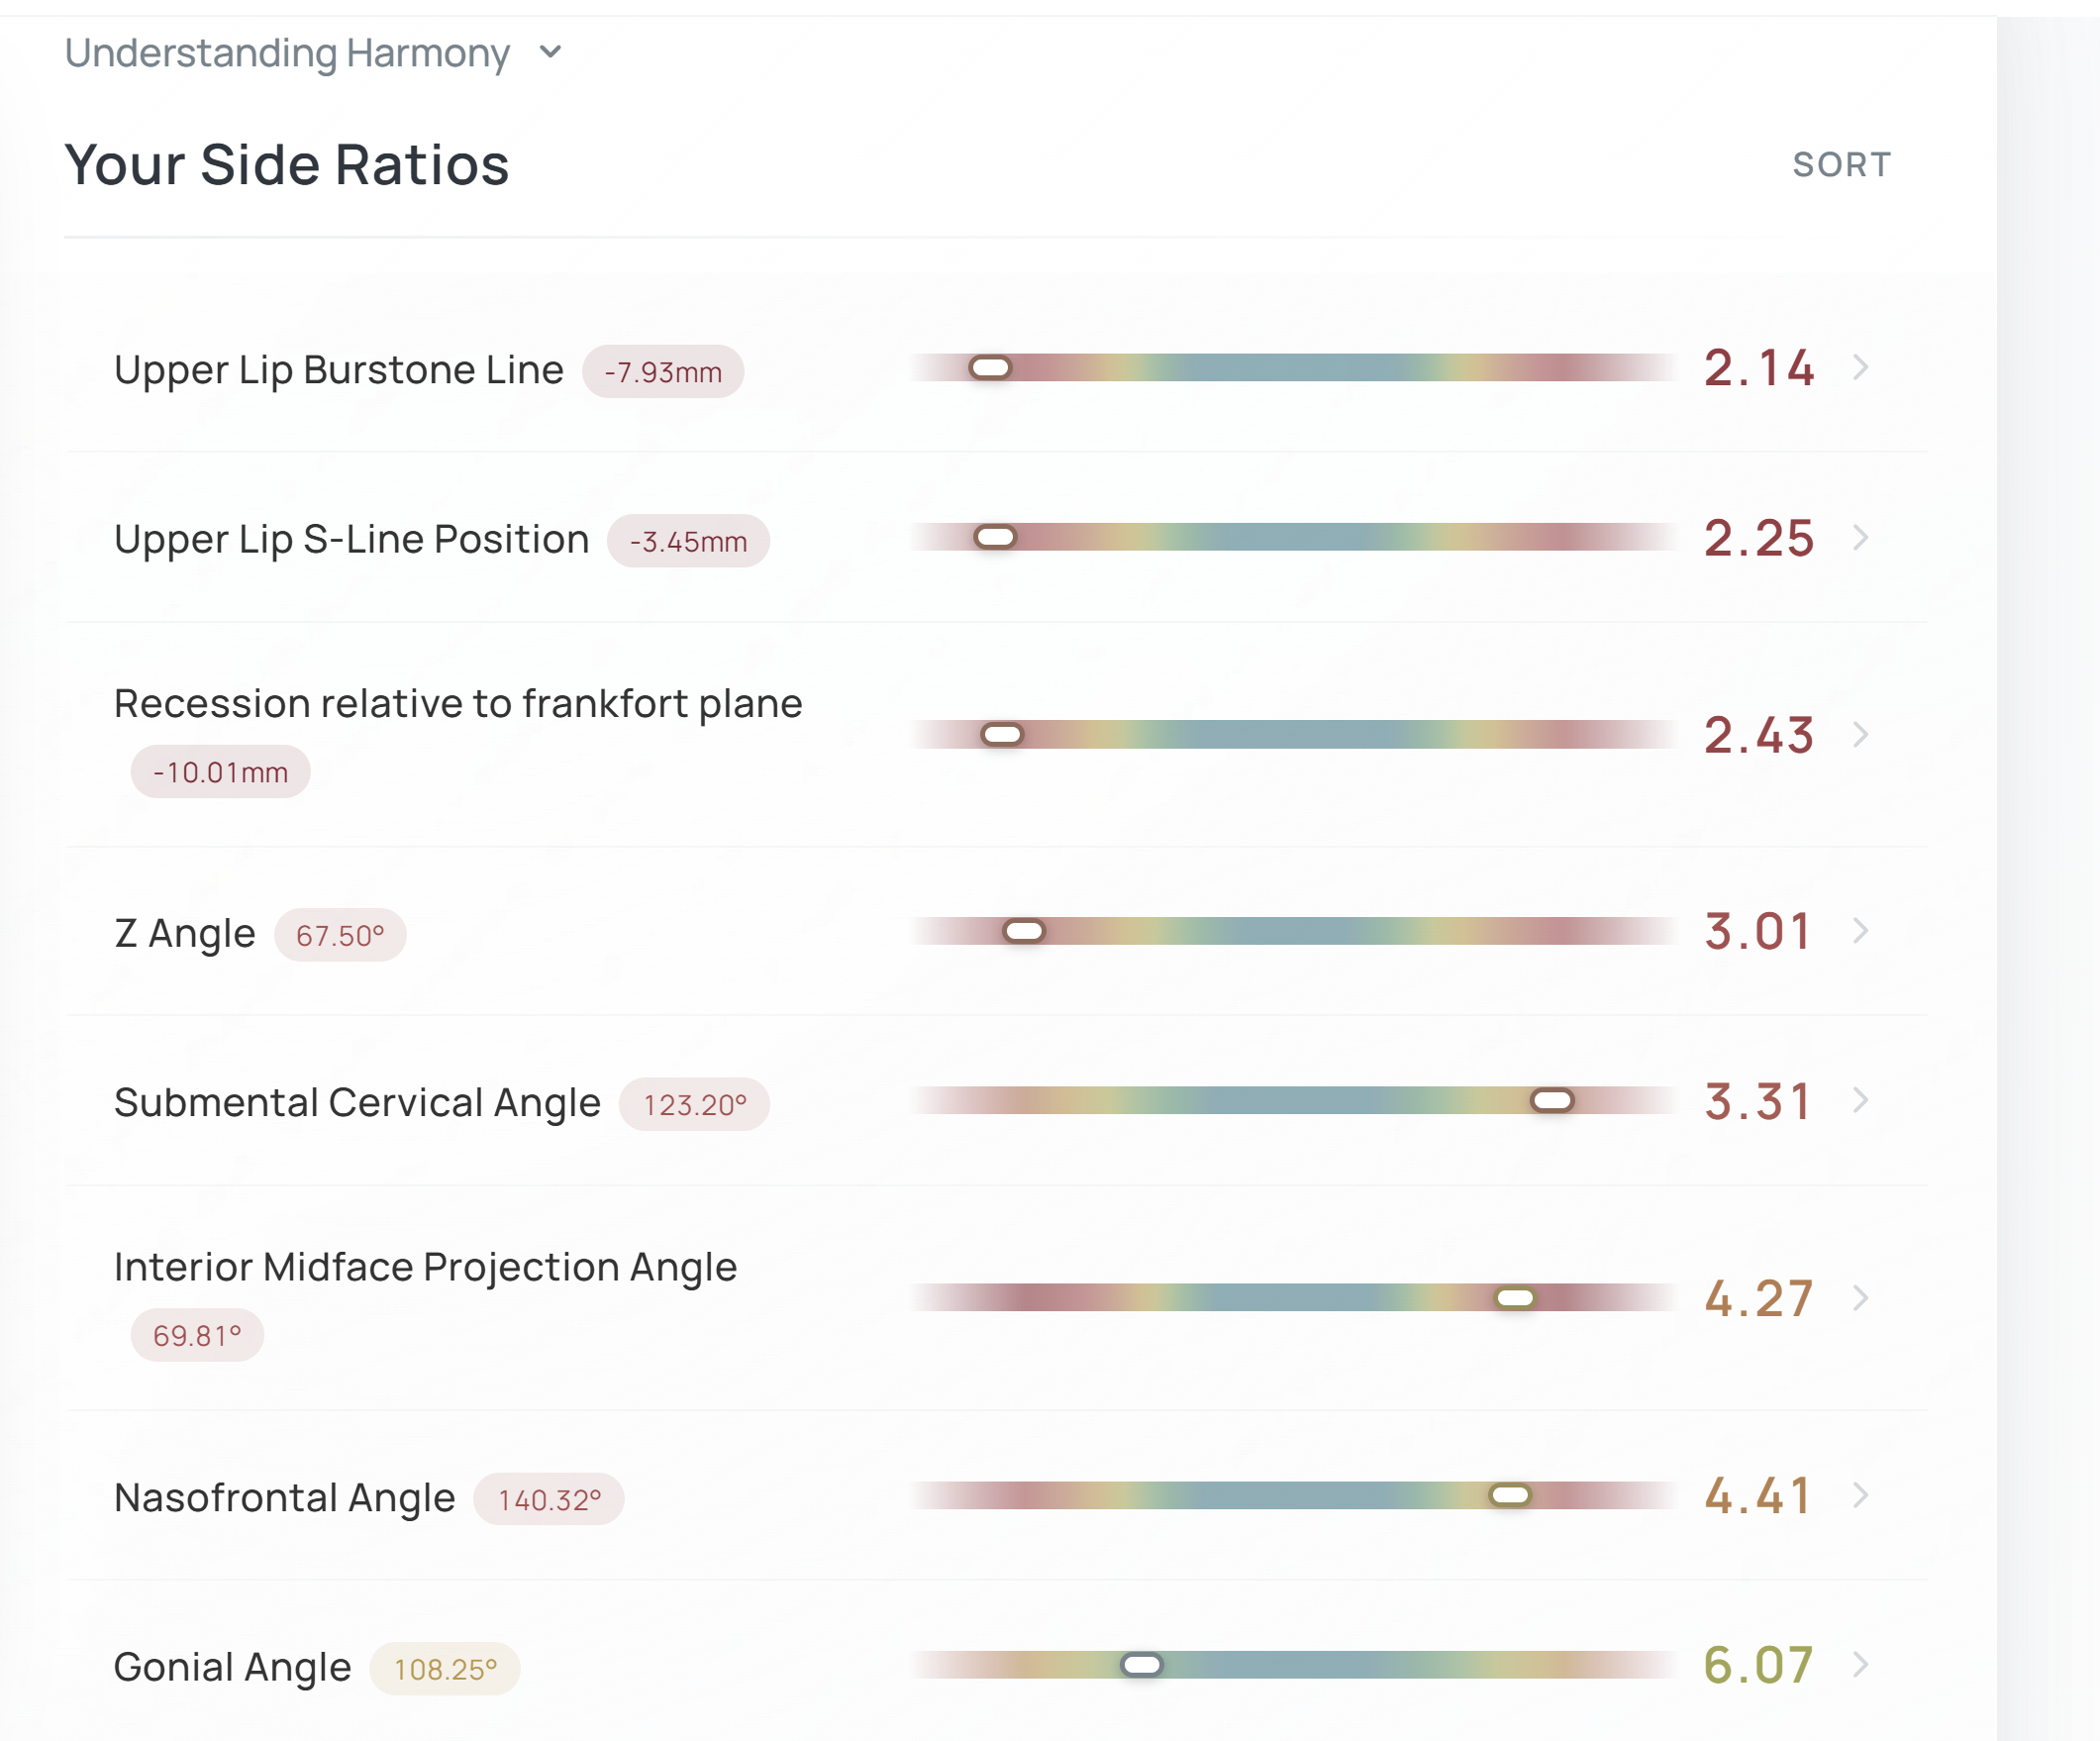This screenshot has height=1741, width=2100.
Task: Click the 2.25 score value
Action: tap(1758, 538)
